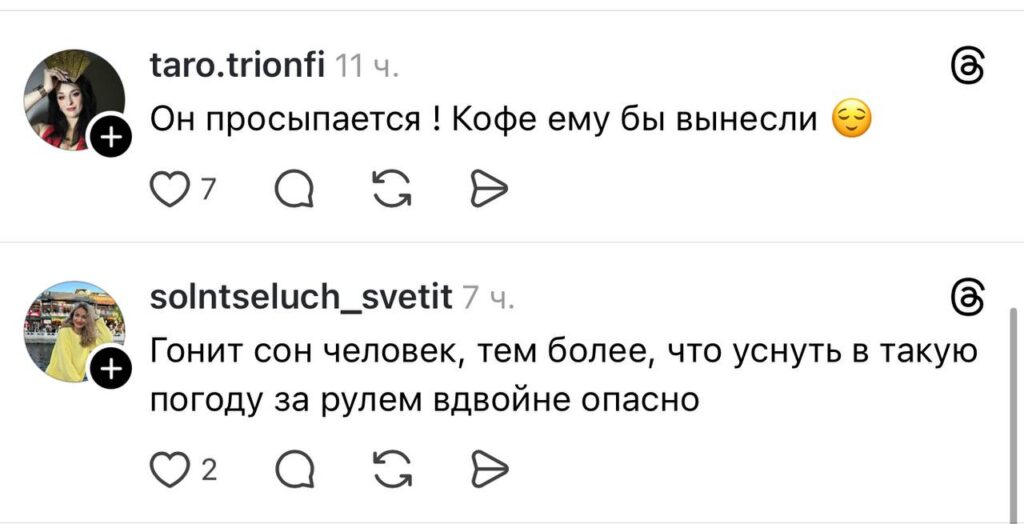The width and height of the screenshot is (1024, 524).
Task: Open the 11 ч. timestamp on first comment
Action: pos(367,67)
